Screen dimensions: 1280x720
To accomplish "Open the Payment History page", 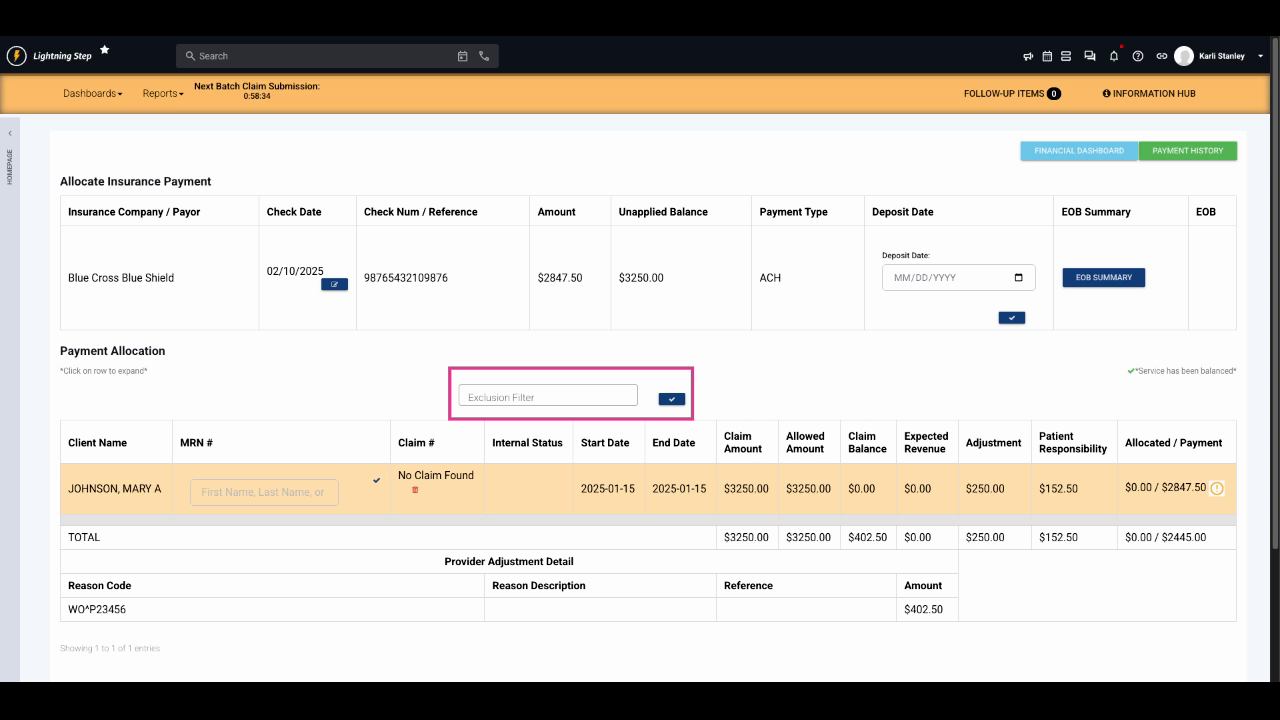I will coord(1187,151).
